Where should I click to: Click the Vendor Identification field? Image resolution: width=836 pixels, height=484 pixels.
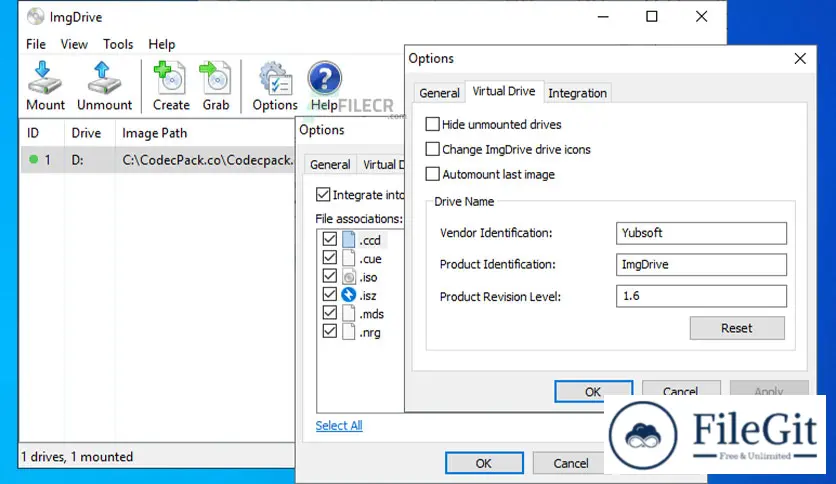(701, 233)
